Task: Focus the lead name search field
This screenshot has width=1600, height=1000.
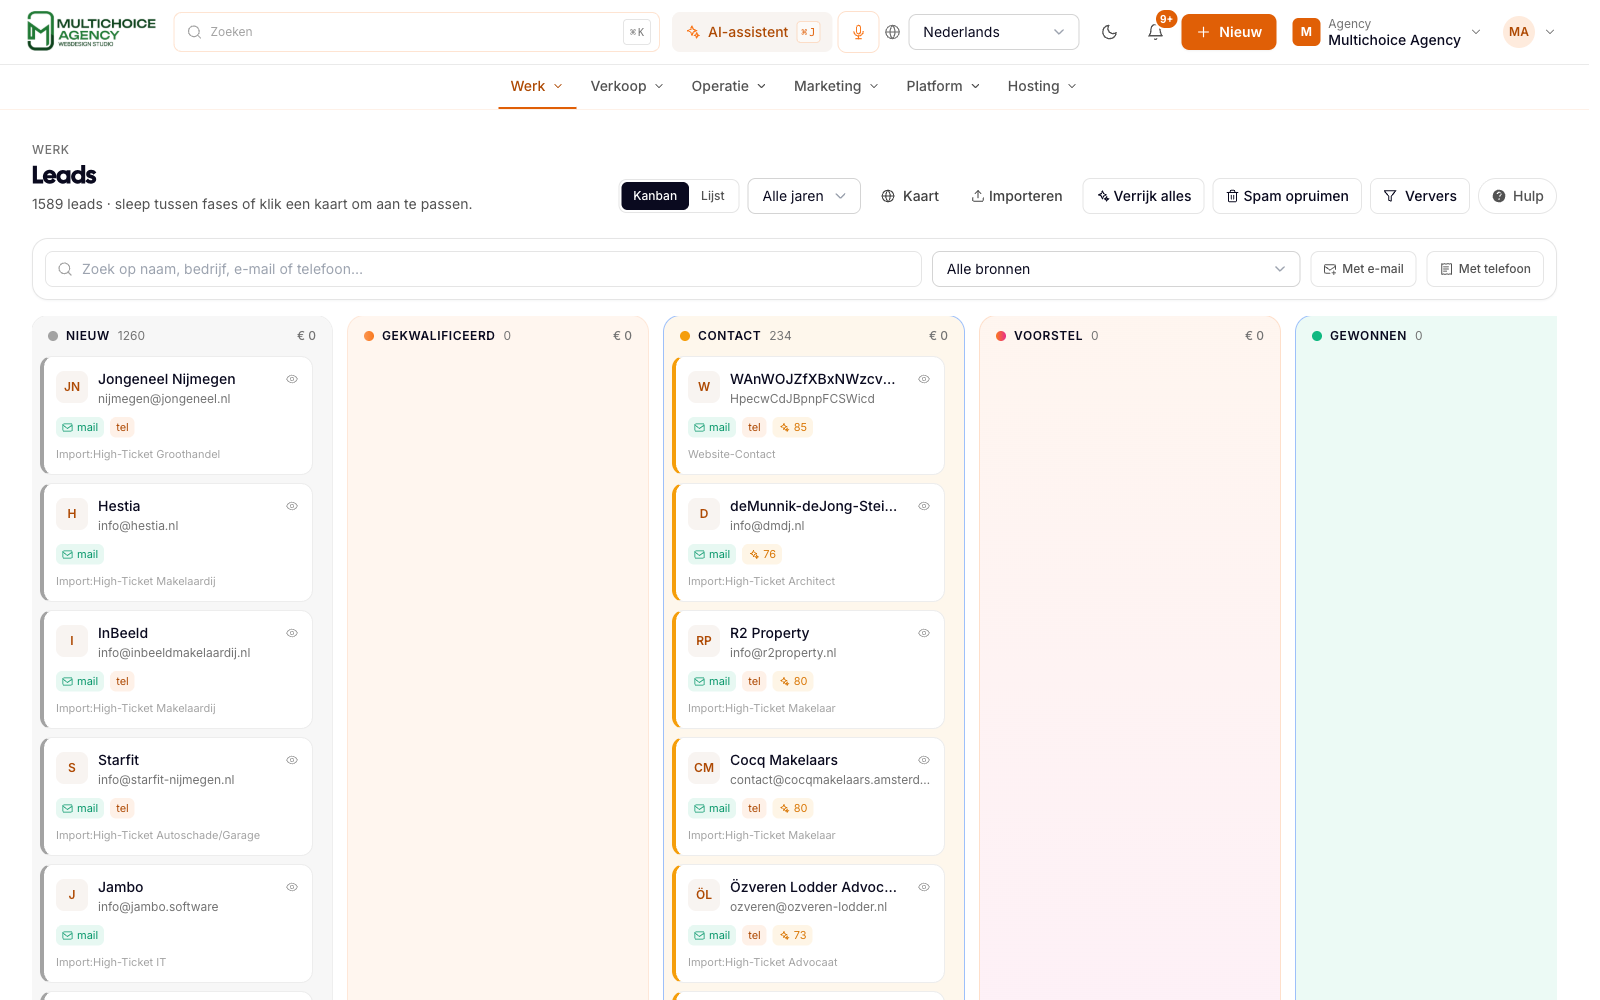Action: (483, 269)
